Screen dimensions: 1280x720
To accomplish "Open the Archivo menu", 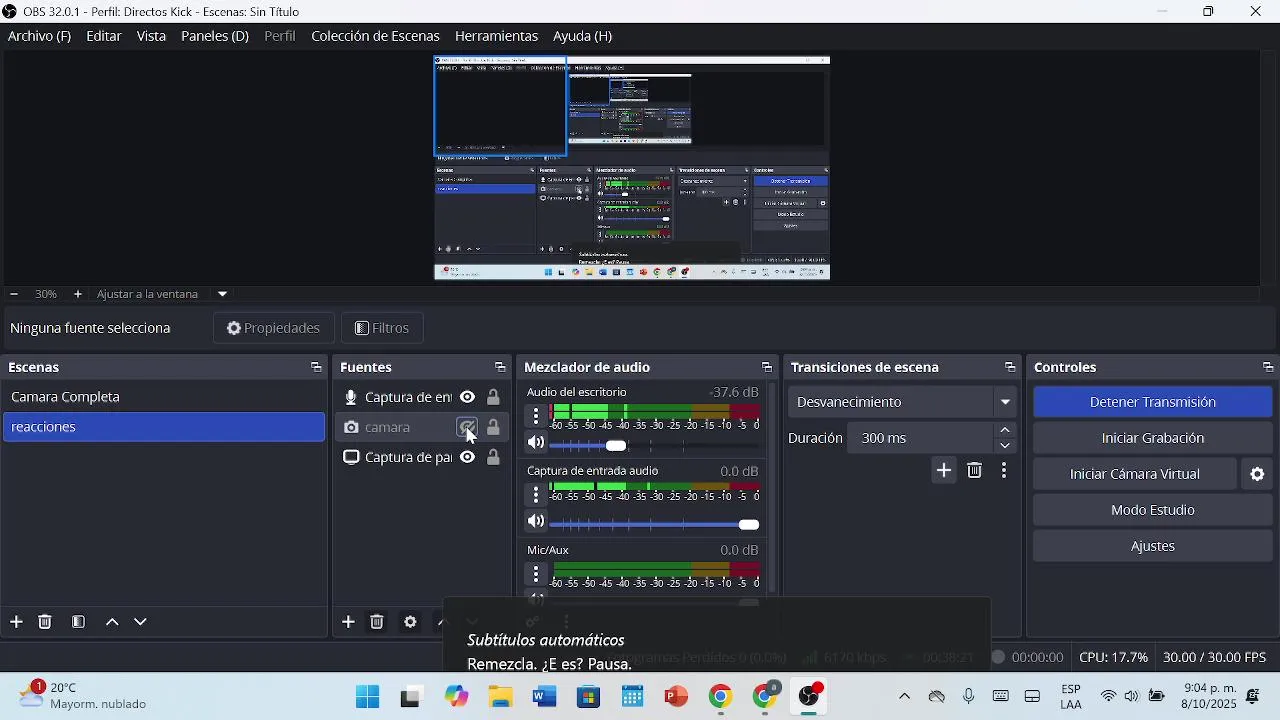I will point(39,36).
